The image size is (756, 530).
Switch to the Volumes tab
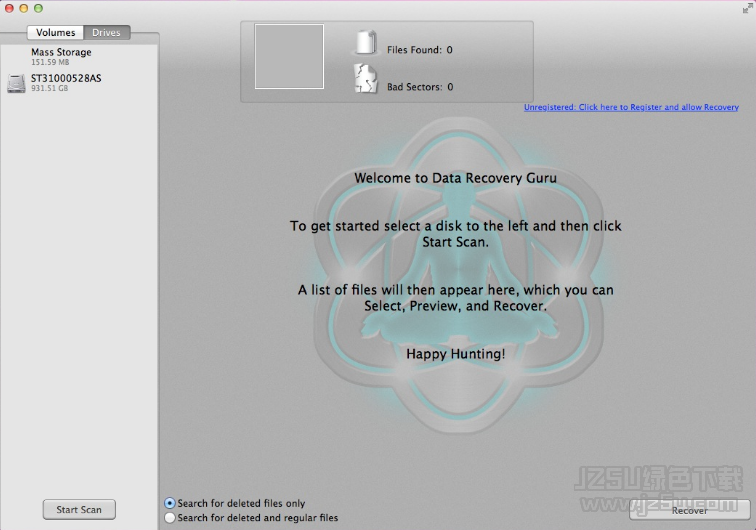(55, 33)
